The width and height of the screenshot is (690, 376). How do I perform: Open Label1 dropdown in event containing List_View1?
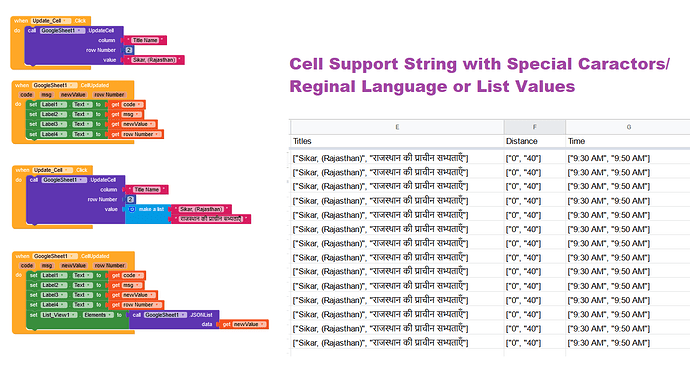point(54,276)
